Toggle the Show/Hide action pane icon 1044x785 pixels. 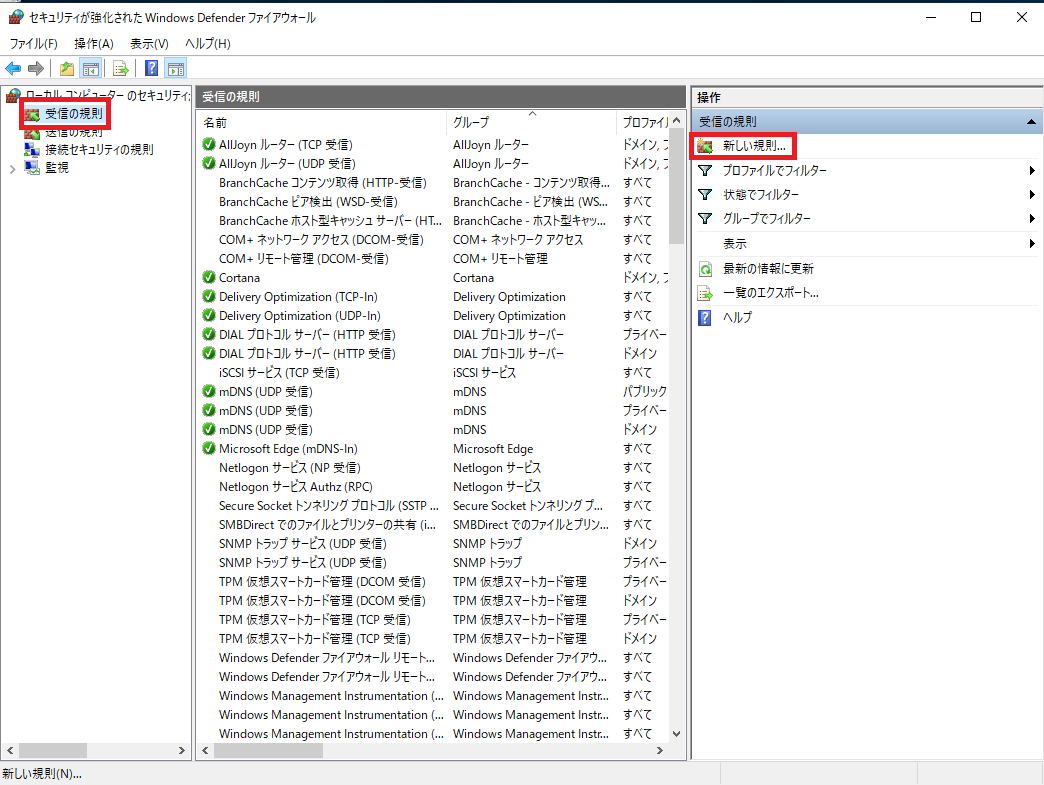coord(176,68)
